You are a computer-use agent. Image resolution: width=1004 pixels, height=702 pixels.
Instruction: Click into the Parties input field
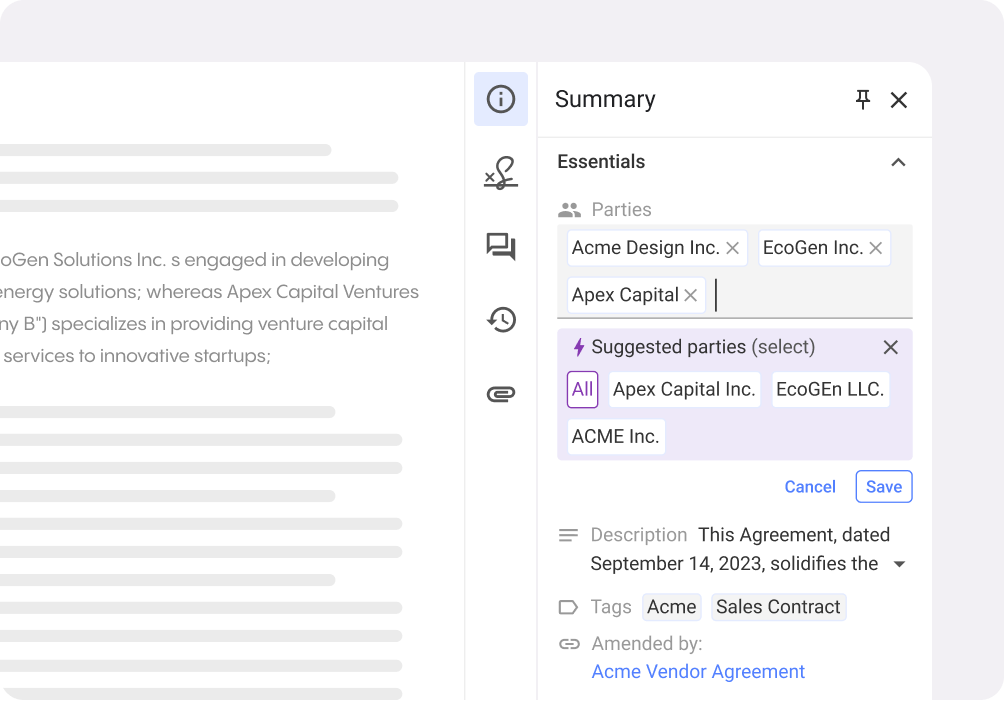point(810,296)
